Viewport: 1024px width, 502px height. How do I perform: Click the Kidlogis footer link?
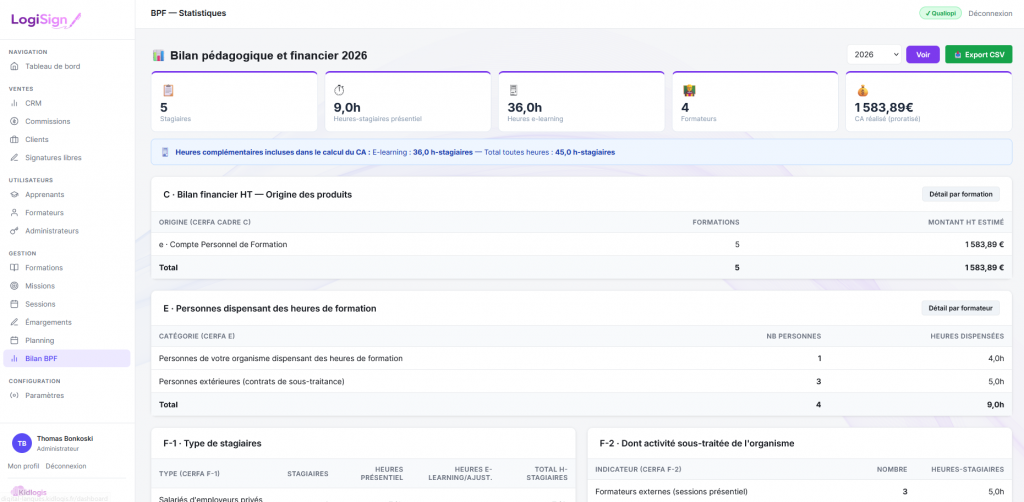click(x=31, y=492)
